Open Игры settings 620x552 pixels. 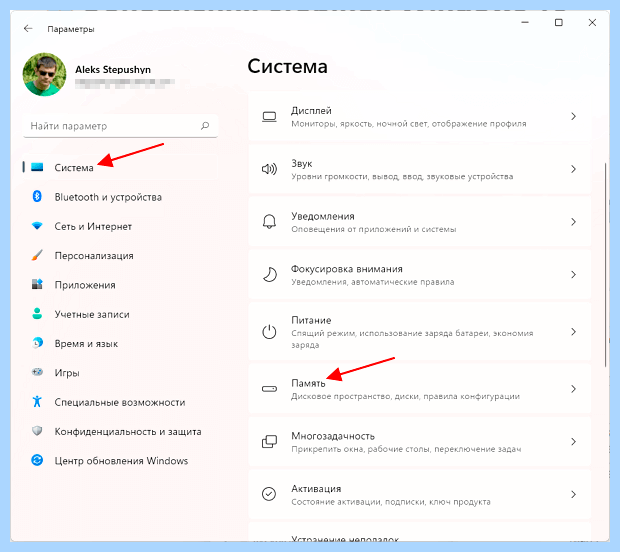coord(120,372)
